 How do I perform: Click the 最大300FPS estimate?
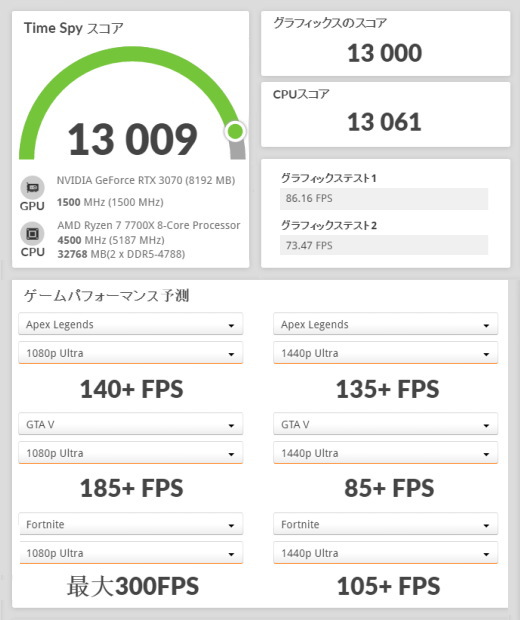pyautogui.click(x=133, y=586)
